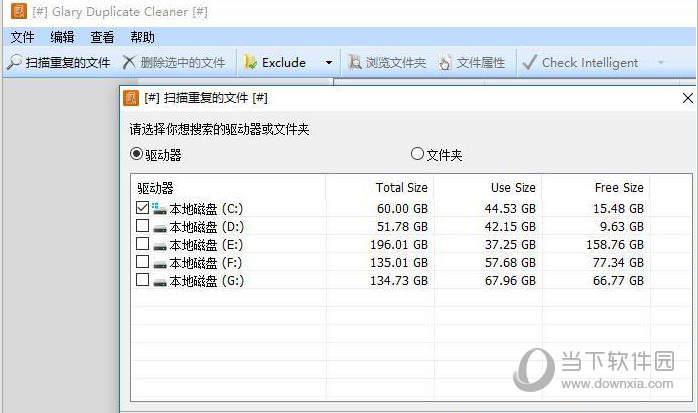
Task: Uncheck the local disk C: checkbox
Action: 142,208
